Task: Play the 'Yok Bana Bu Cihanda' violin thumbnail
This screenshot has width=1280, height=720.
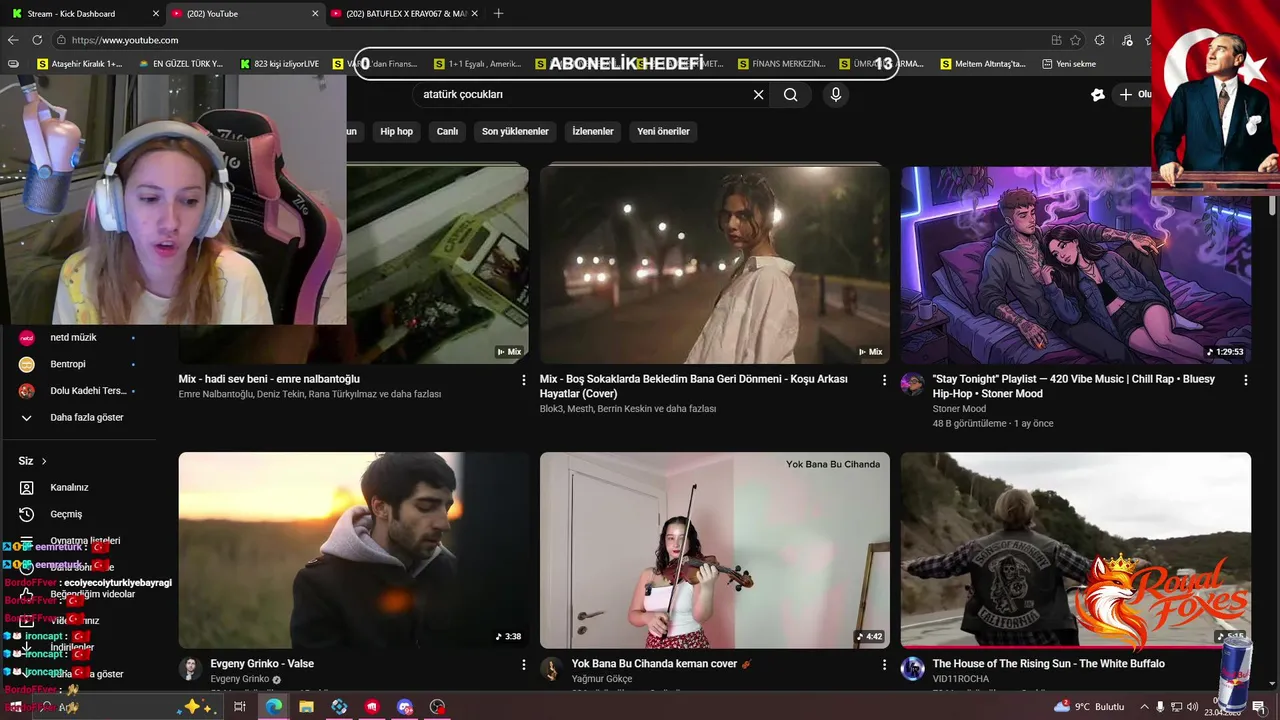Action: (714, 550)
